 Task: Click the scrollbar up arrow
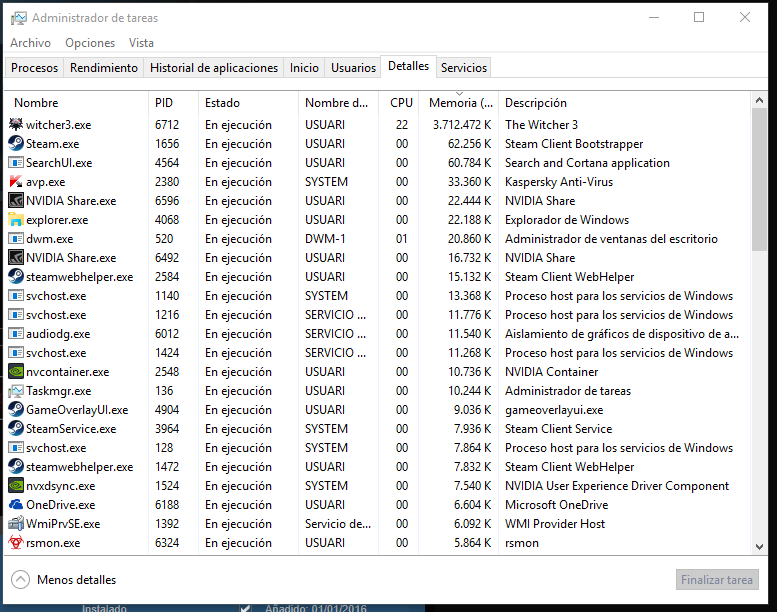click(x=759, y=100)
